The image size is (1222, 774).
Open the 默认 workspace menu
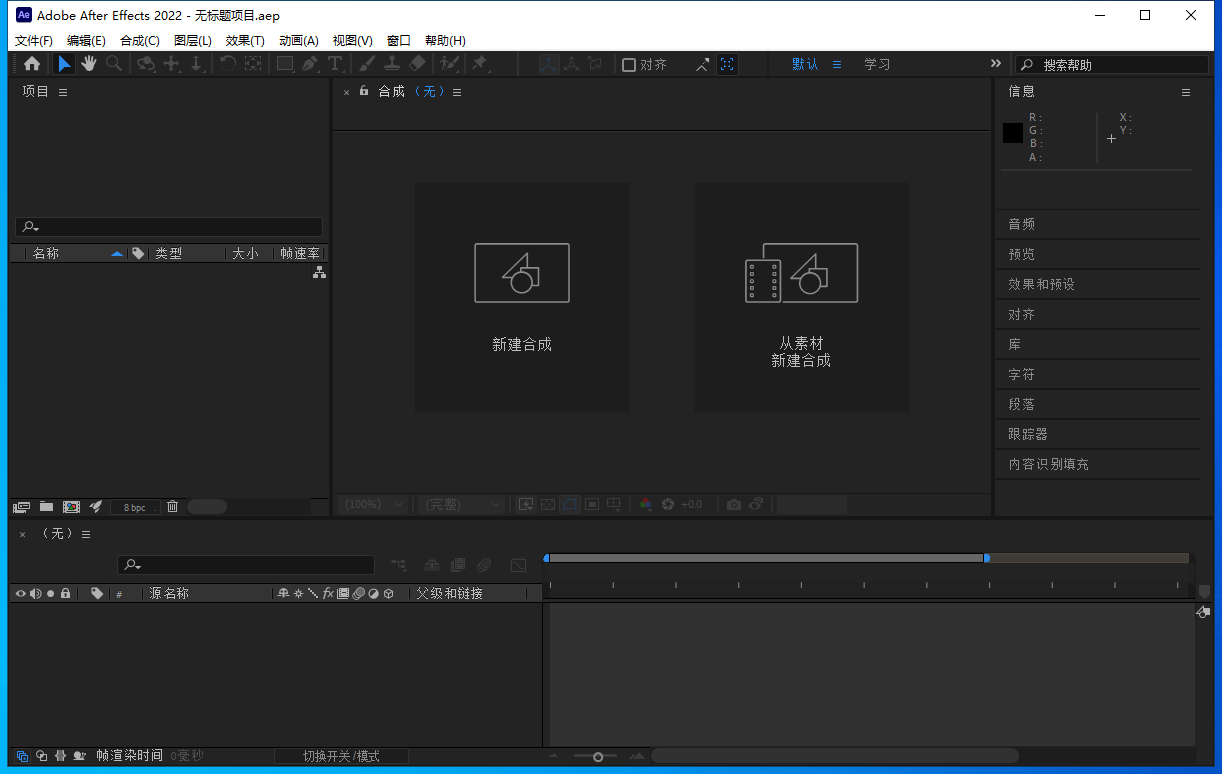(x=805, y=63)
